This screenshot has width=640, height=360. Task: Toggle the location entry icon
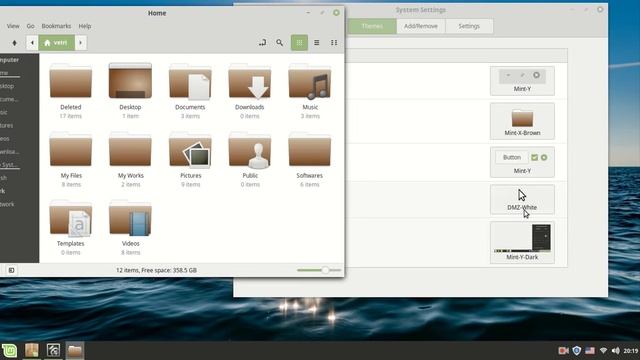coord(262,42)
